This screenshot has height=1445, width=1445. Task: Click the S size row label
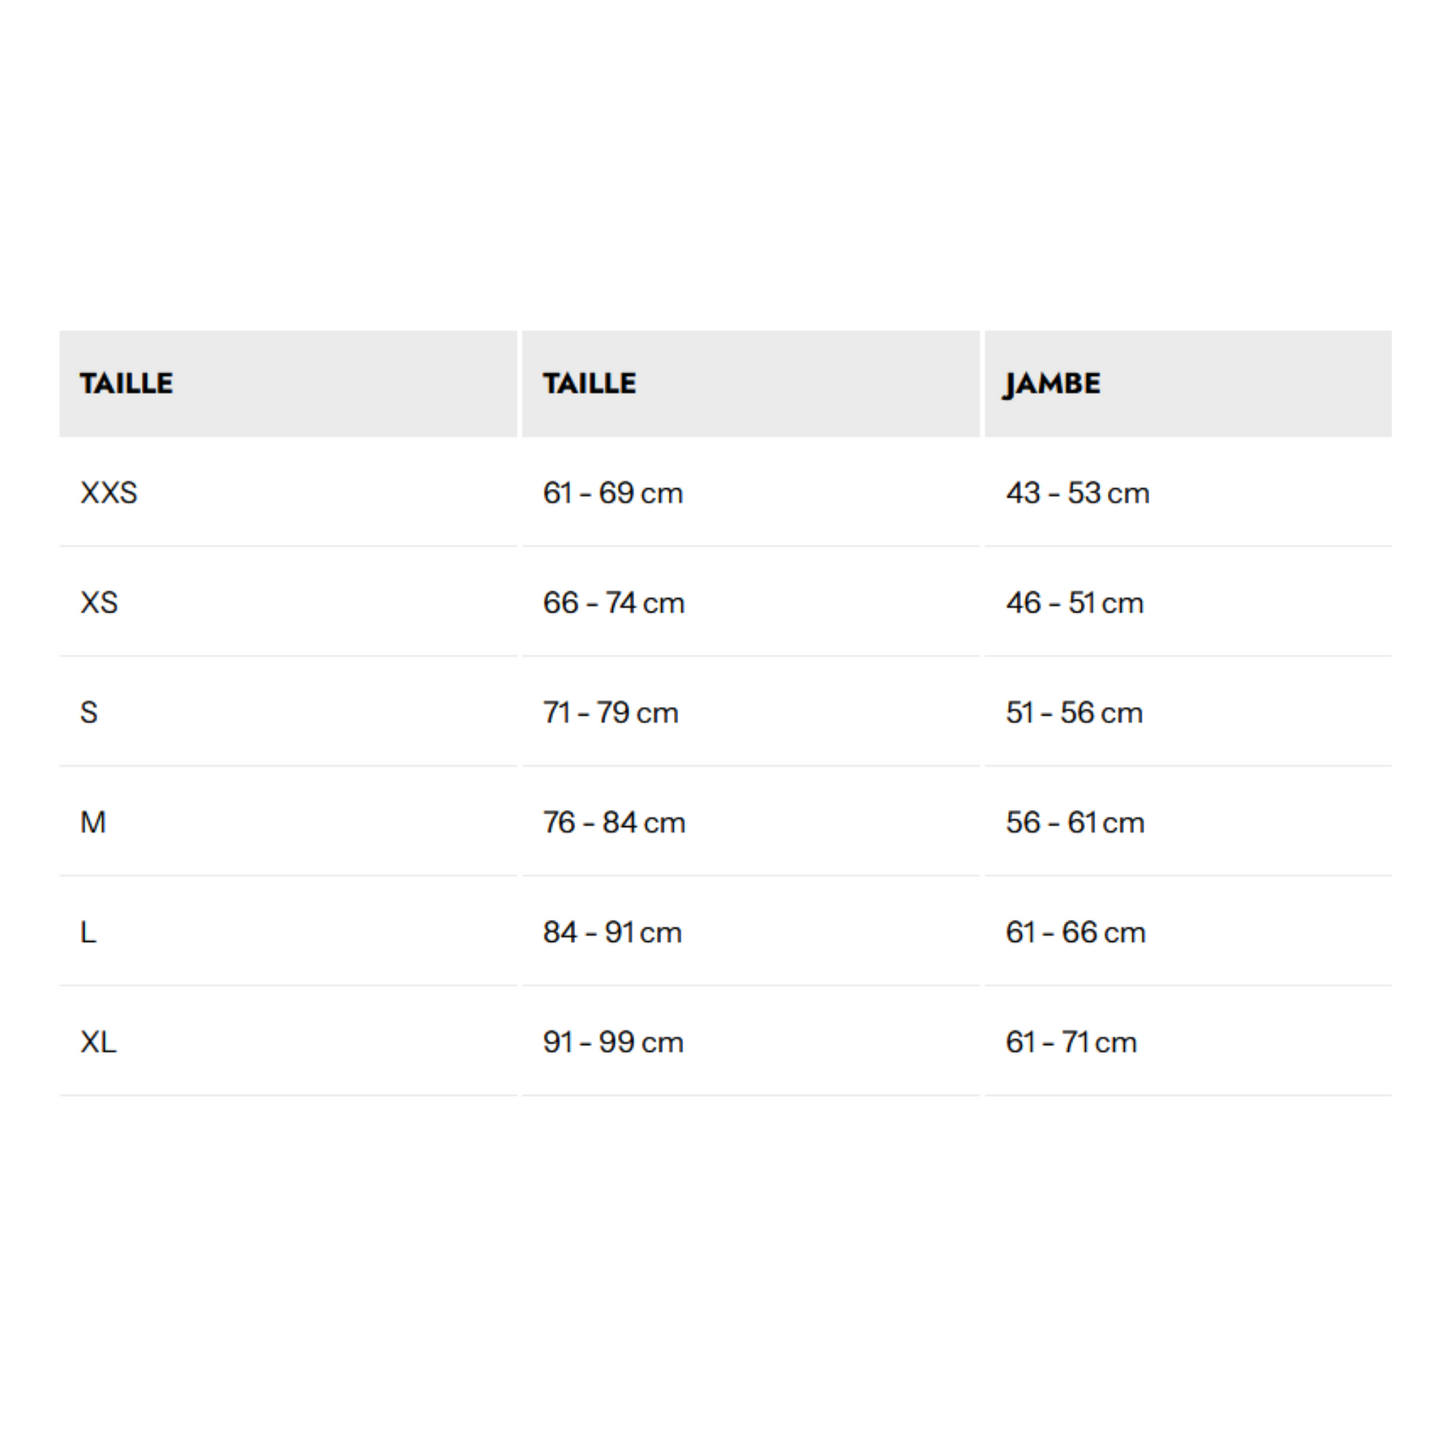click(89, 713)
